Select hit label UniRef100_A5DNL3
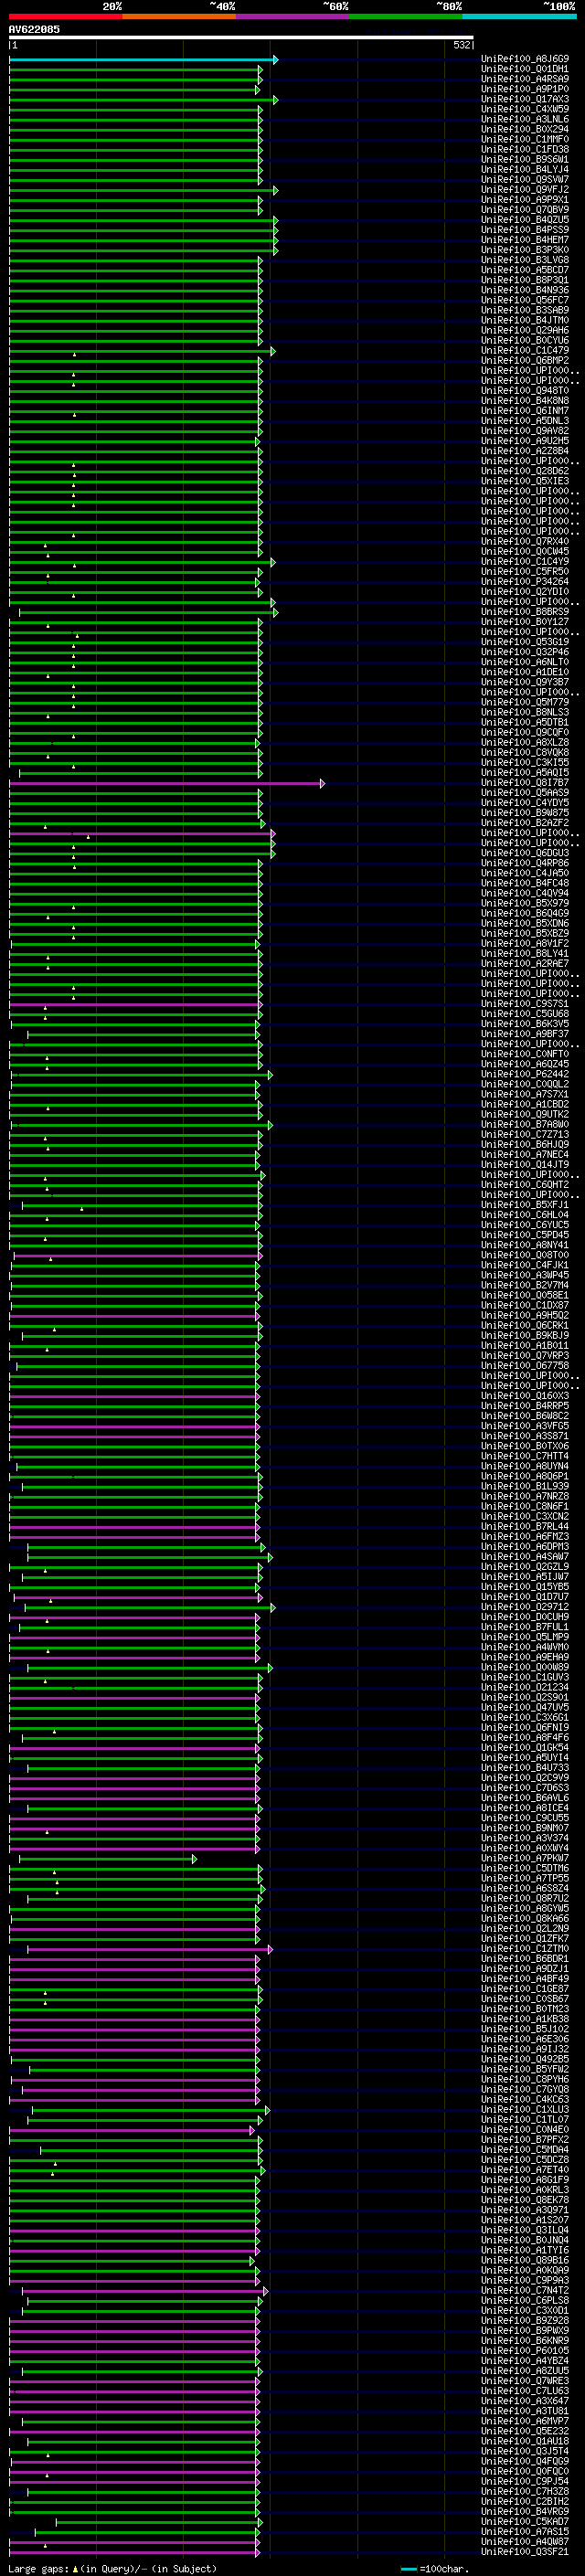The width and height of the screenshot is (585, 2576). pos(525,421)
